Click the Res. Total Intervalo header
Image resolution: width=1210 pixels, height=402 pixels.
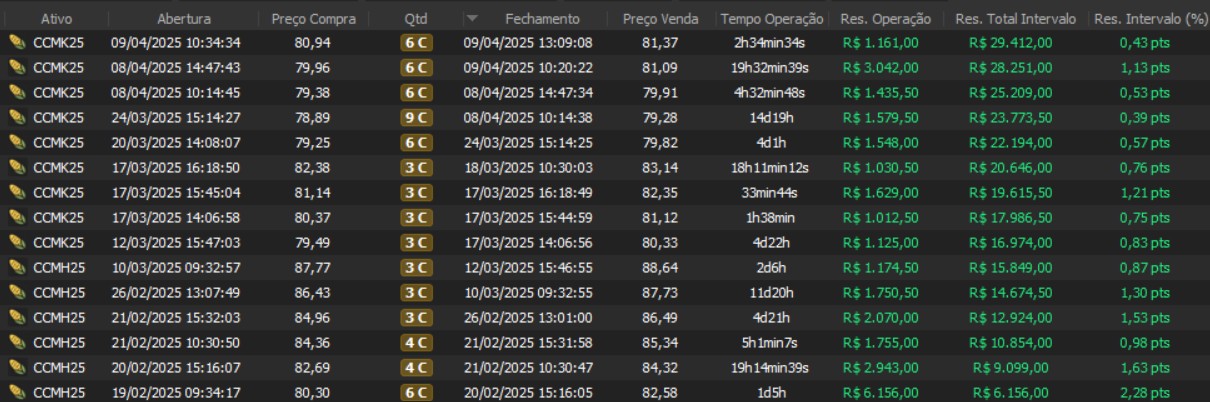tap(1015, 19)
